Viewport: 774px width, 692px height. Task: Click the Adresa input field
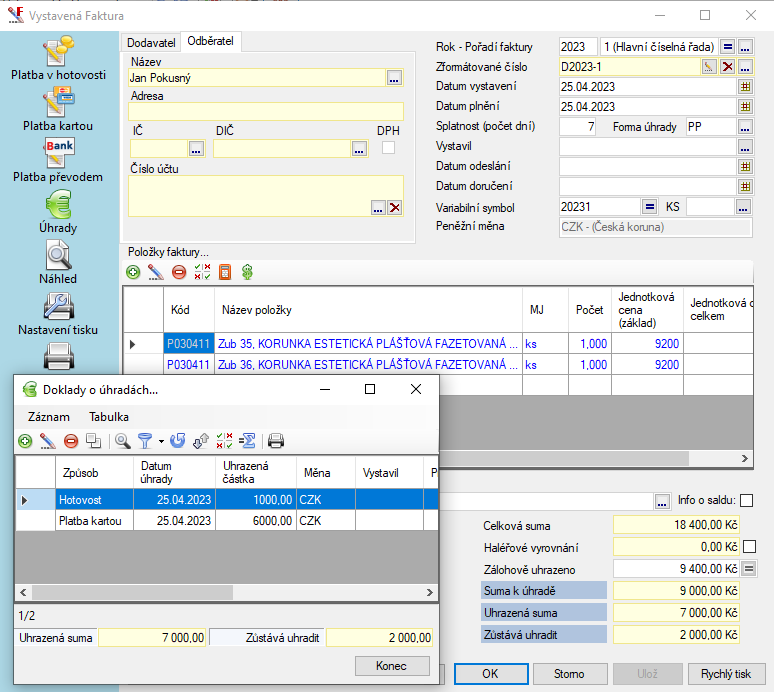tap(266, 111)
